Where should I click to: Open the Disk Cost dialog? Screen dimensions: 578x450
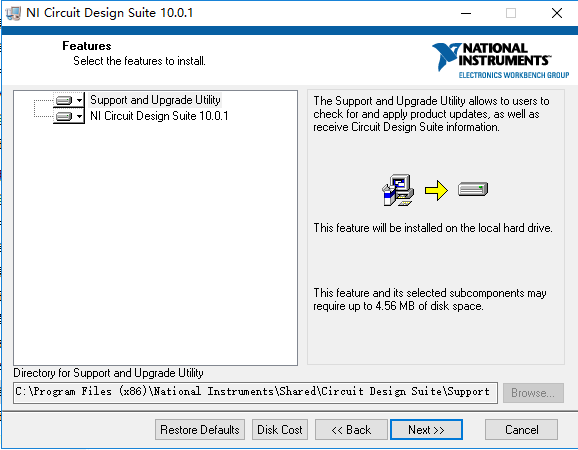(280, 430)
